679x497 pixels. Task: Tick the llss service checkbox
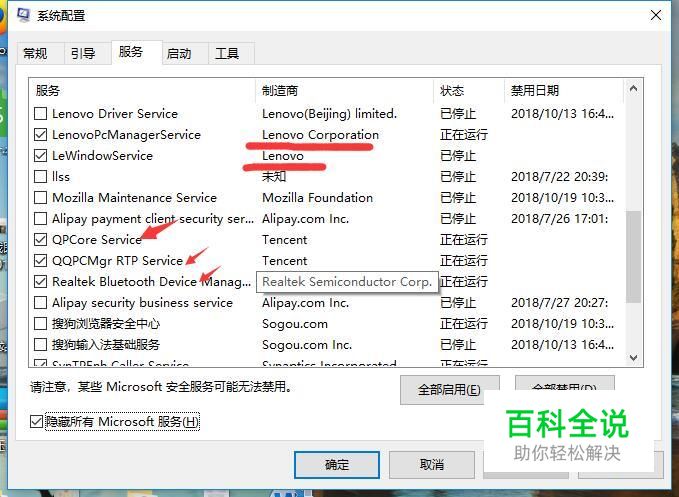pyautogui.click(x=40, y=177)
